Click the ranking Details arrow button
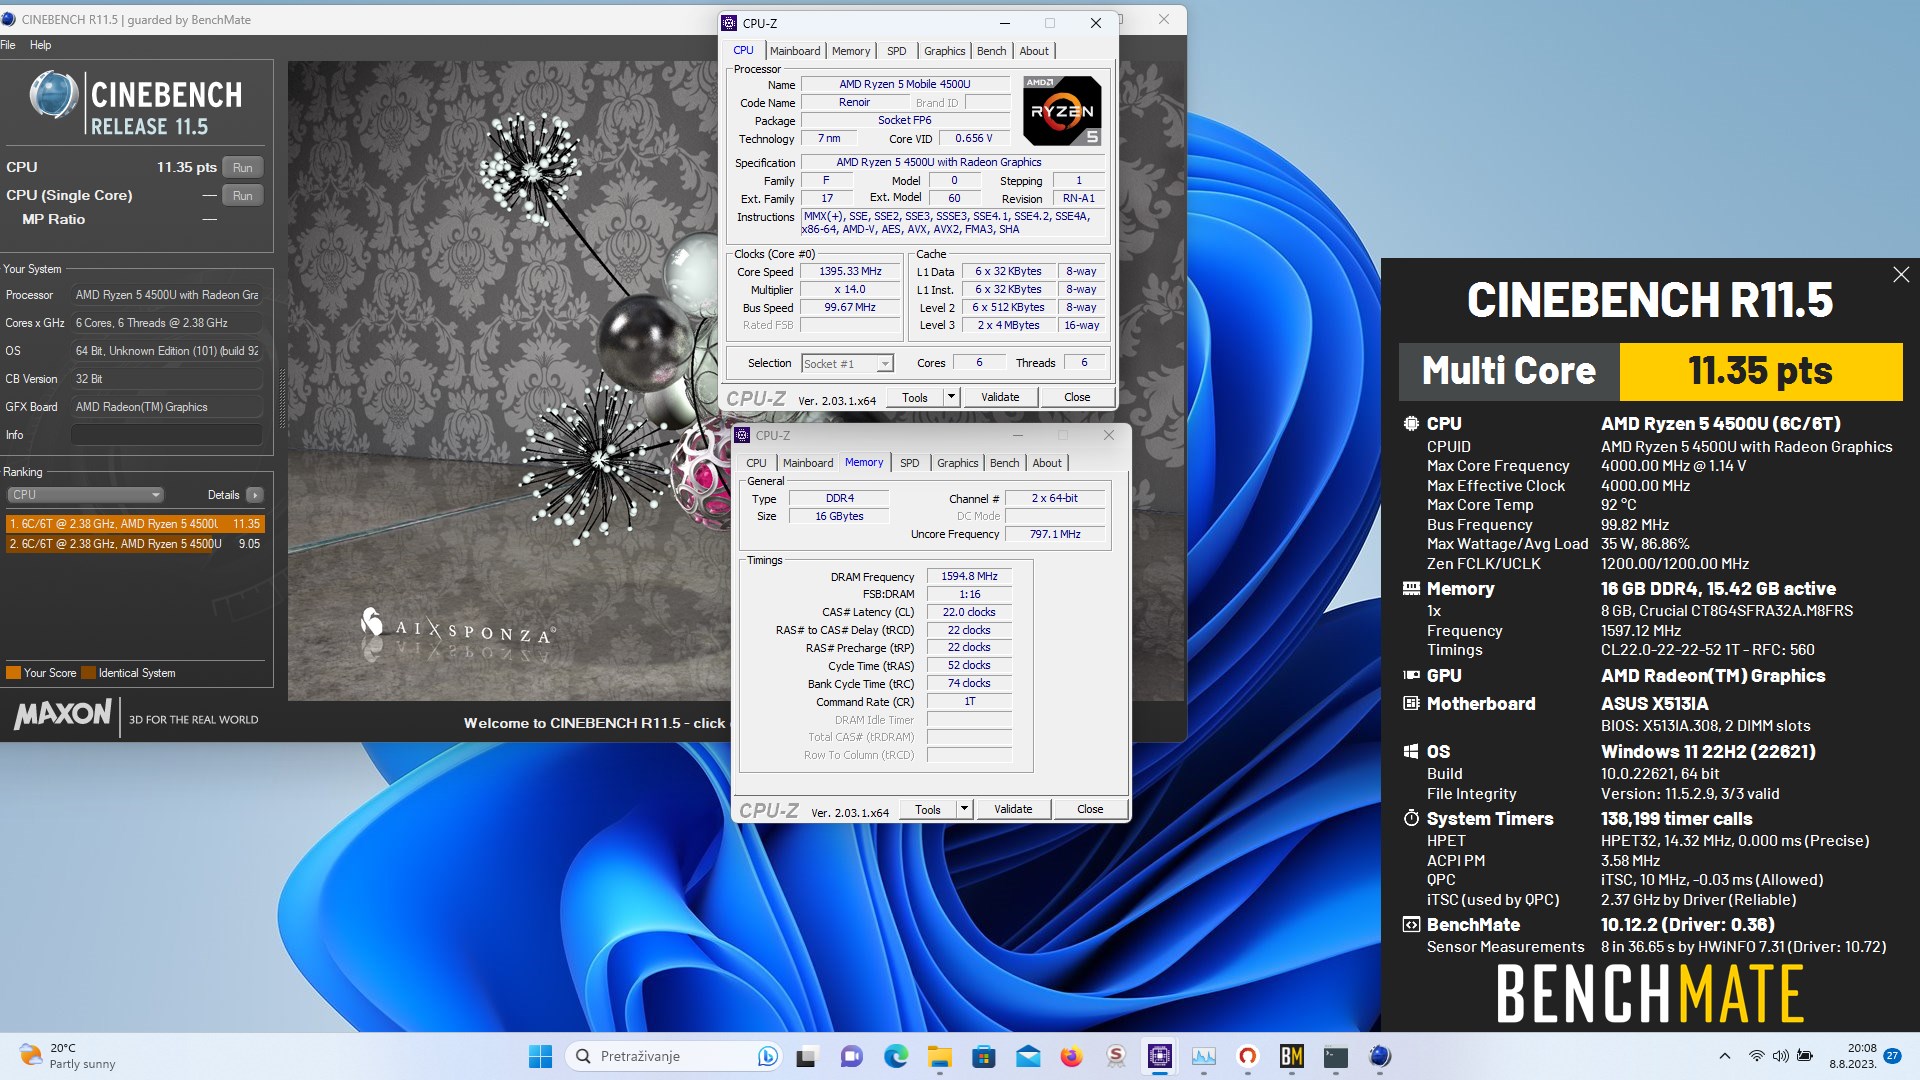 pyautogui.click(x=255, y=495)
